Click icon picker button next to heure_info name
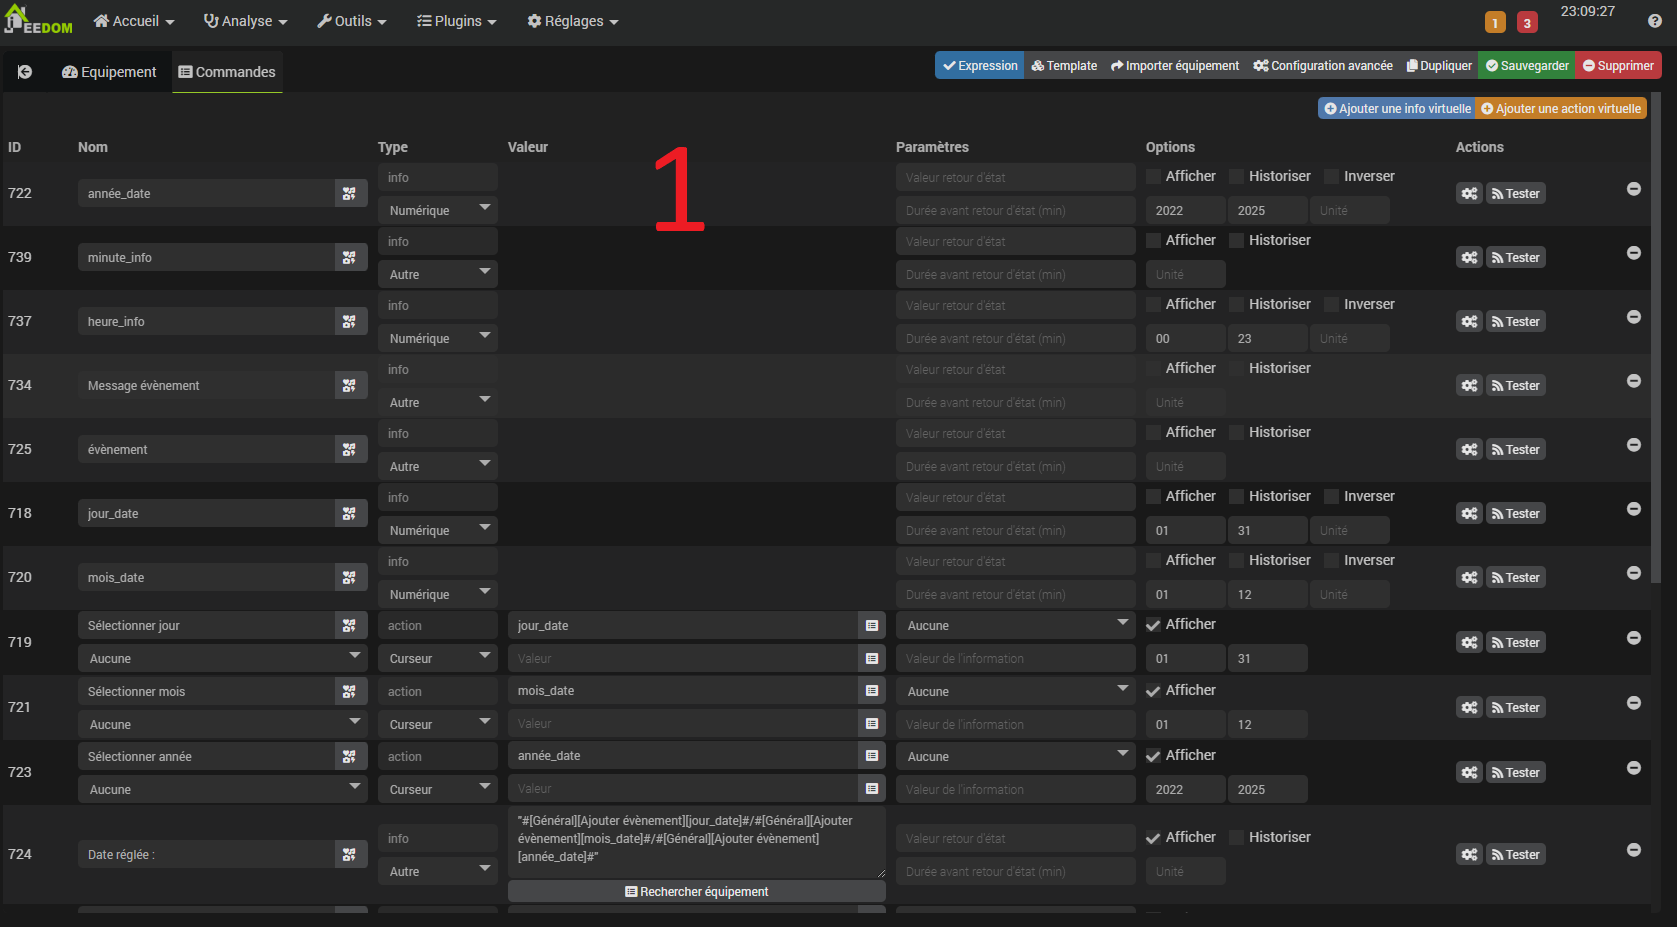 tap(349, 322)
